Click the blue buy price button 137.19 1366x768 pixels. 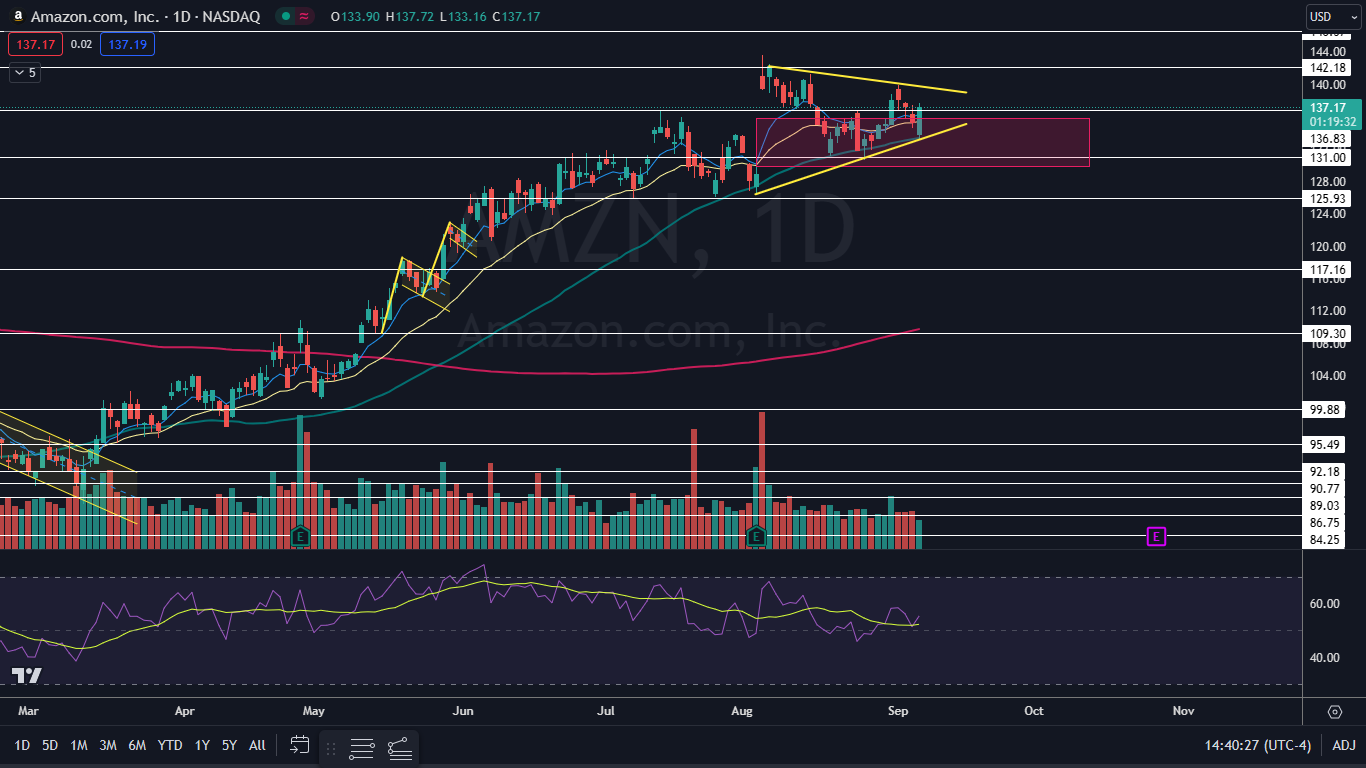click(127, 44)
